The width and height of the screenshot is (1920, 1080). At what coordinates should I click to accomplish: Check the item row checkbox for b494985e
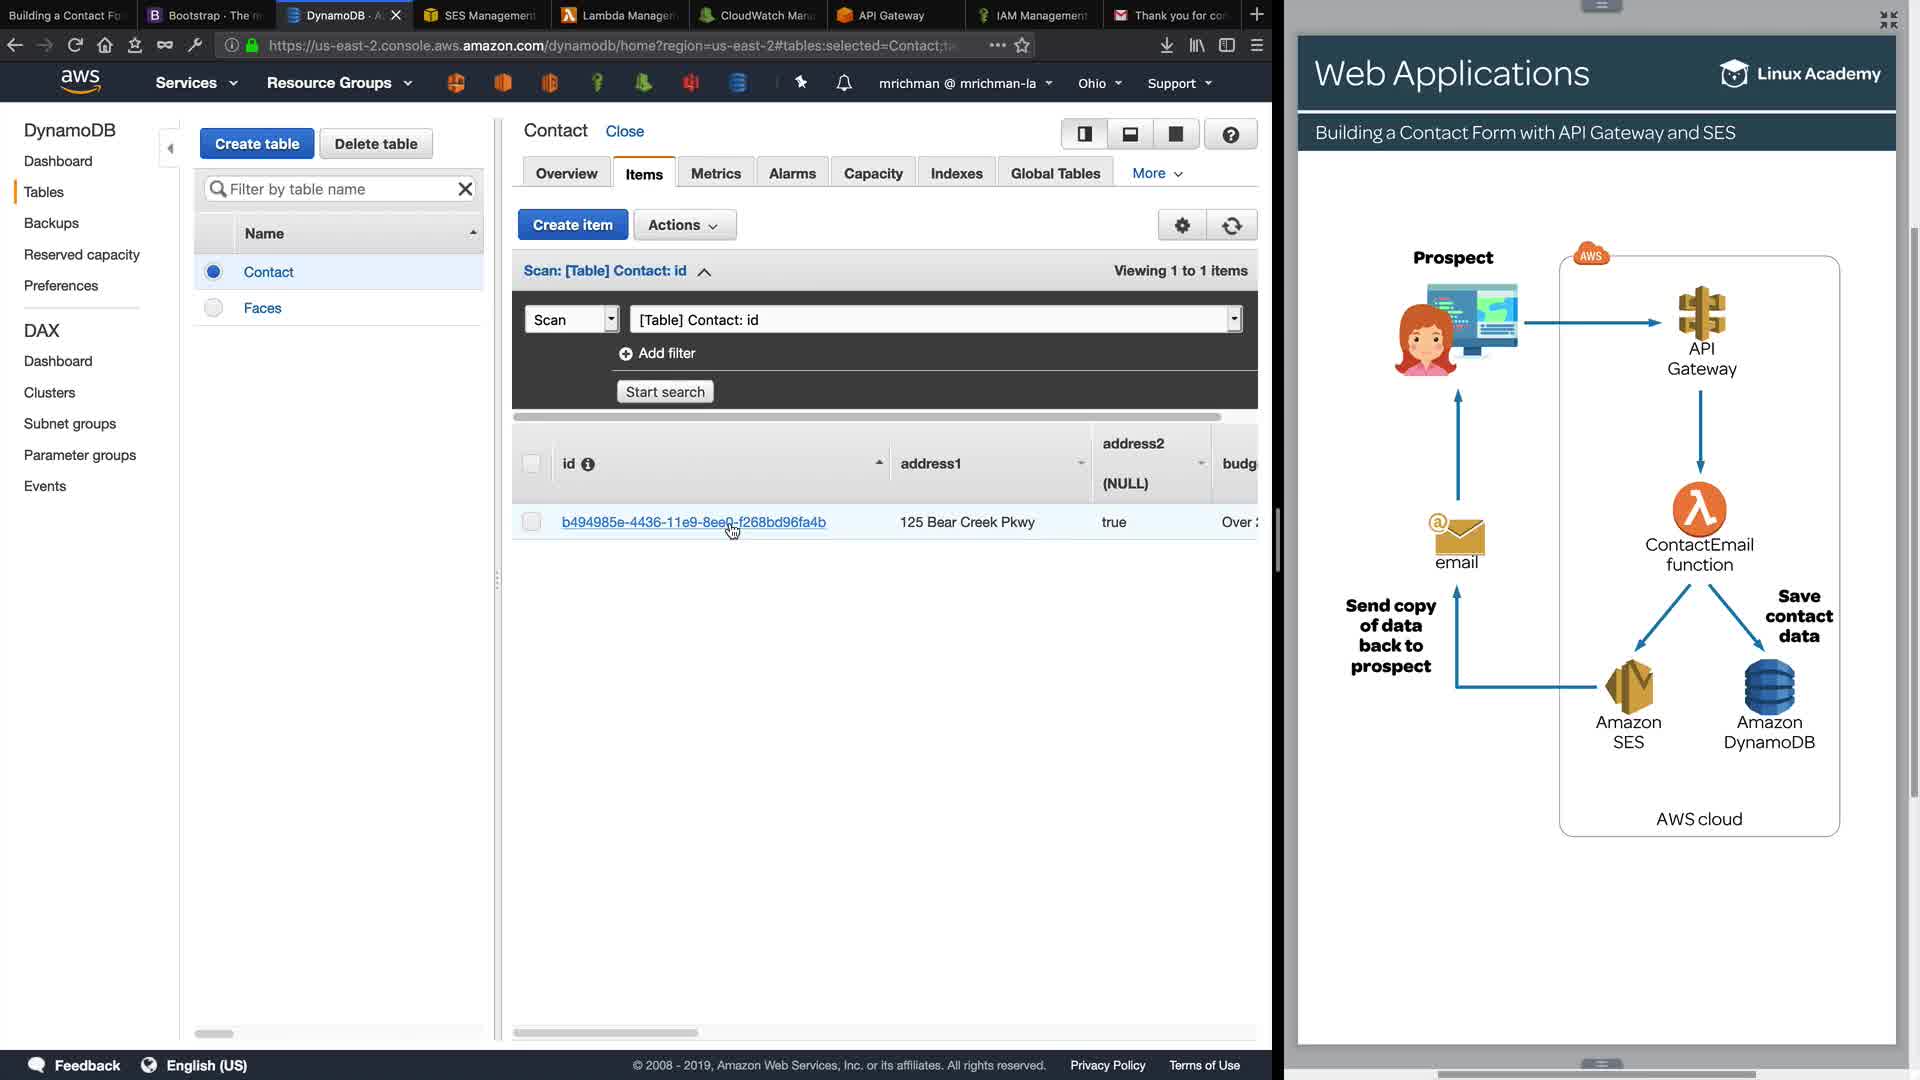click(531, 522)
